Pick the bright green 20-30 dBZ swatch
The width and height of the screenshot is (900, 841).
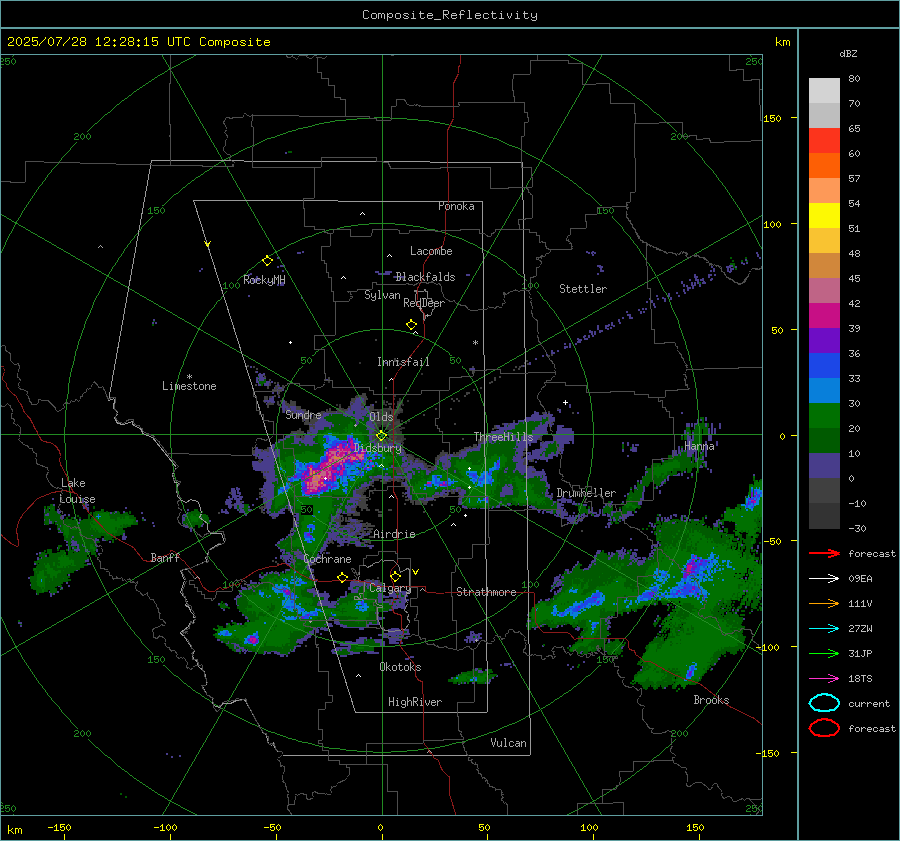click(x=824, y=416)
